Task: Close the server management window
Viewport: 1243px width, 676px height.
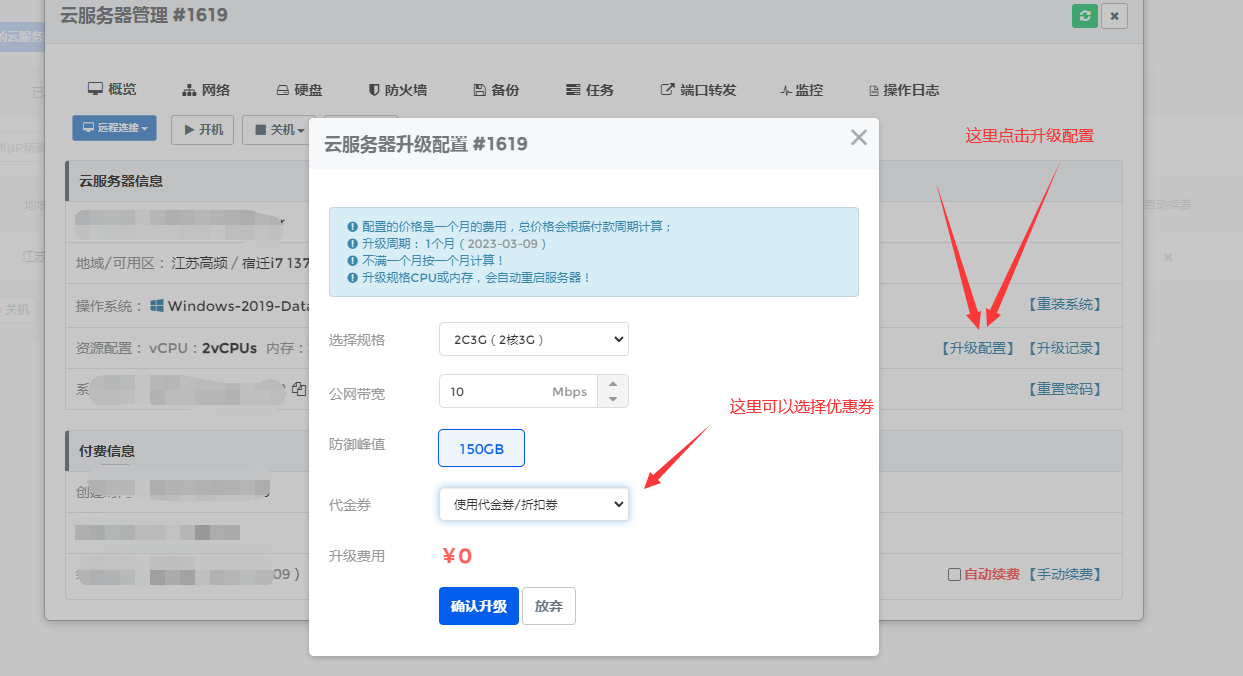Action: click(x=1115, y=16)
